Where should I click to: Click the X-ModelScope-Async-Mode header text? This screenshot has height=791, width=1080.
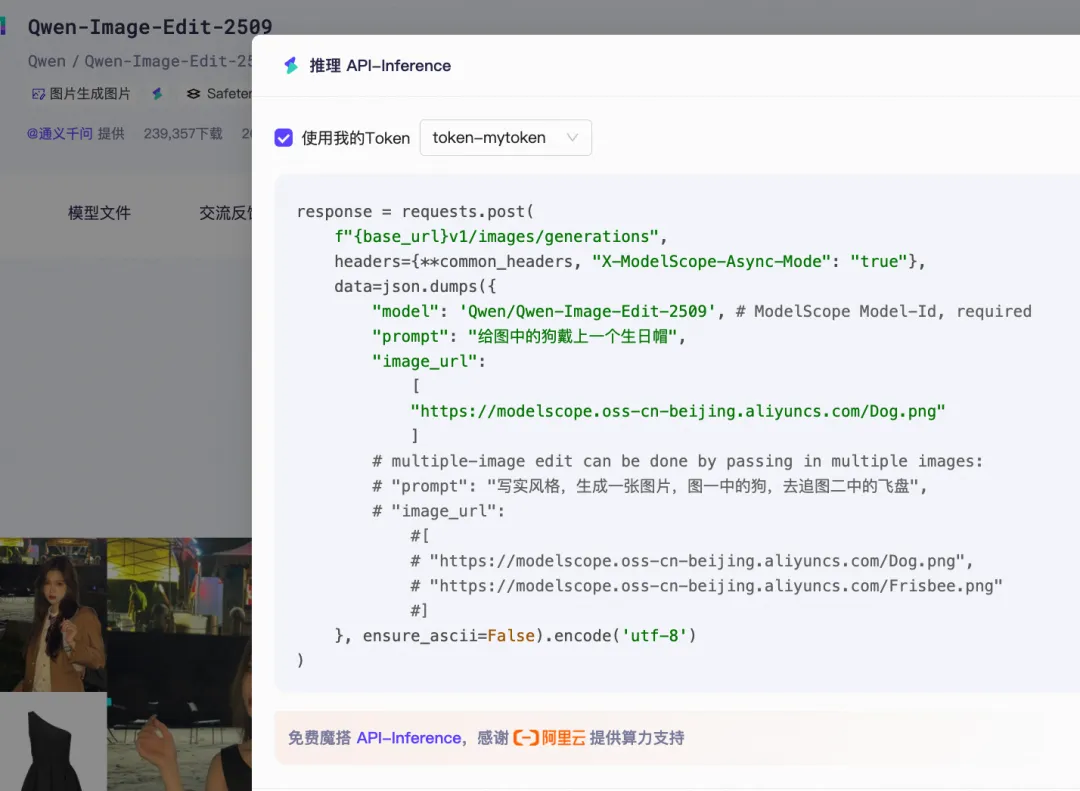[711, 262]
